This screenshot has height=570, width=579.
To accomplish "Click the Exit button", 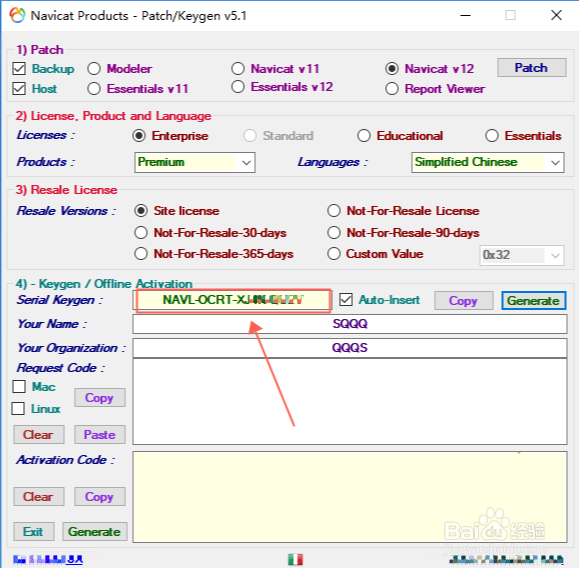I will click(34, 532).
